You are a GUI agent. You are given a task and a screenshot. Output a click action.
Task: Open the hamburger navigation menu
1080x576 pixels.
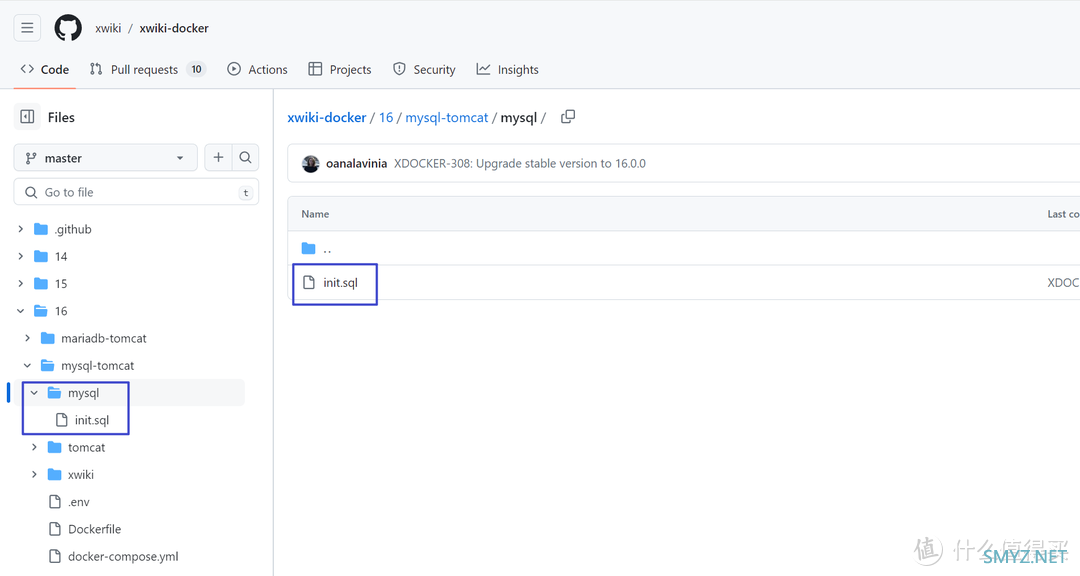tap(27, 28)
